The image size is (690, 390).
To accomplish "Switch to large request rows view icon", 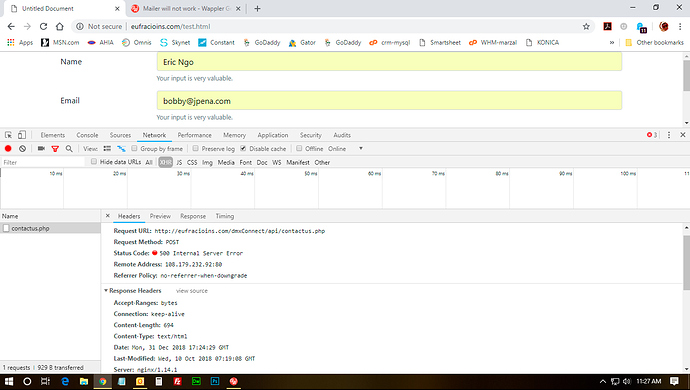I will coord(107,149).
